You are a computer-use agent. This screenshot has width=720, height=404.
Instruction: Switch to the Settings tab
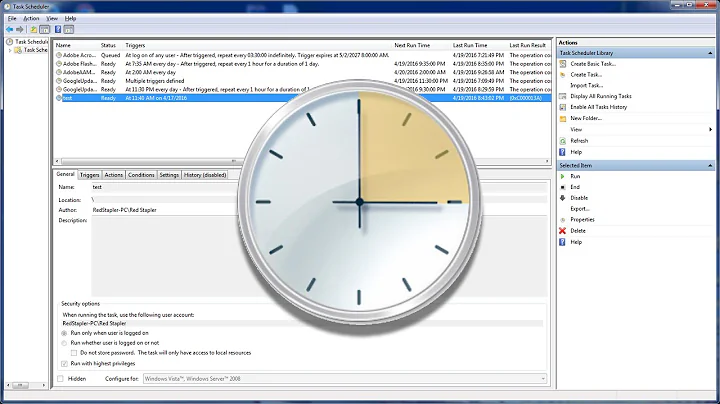[169, 175]
